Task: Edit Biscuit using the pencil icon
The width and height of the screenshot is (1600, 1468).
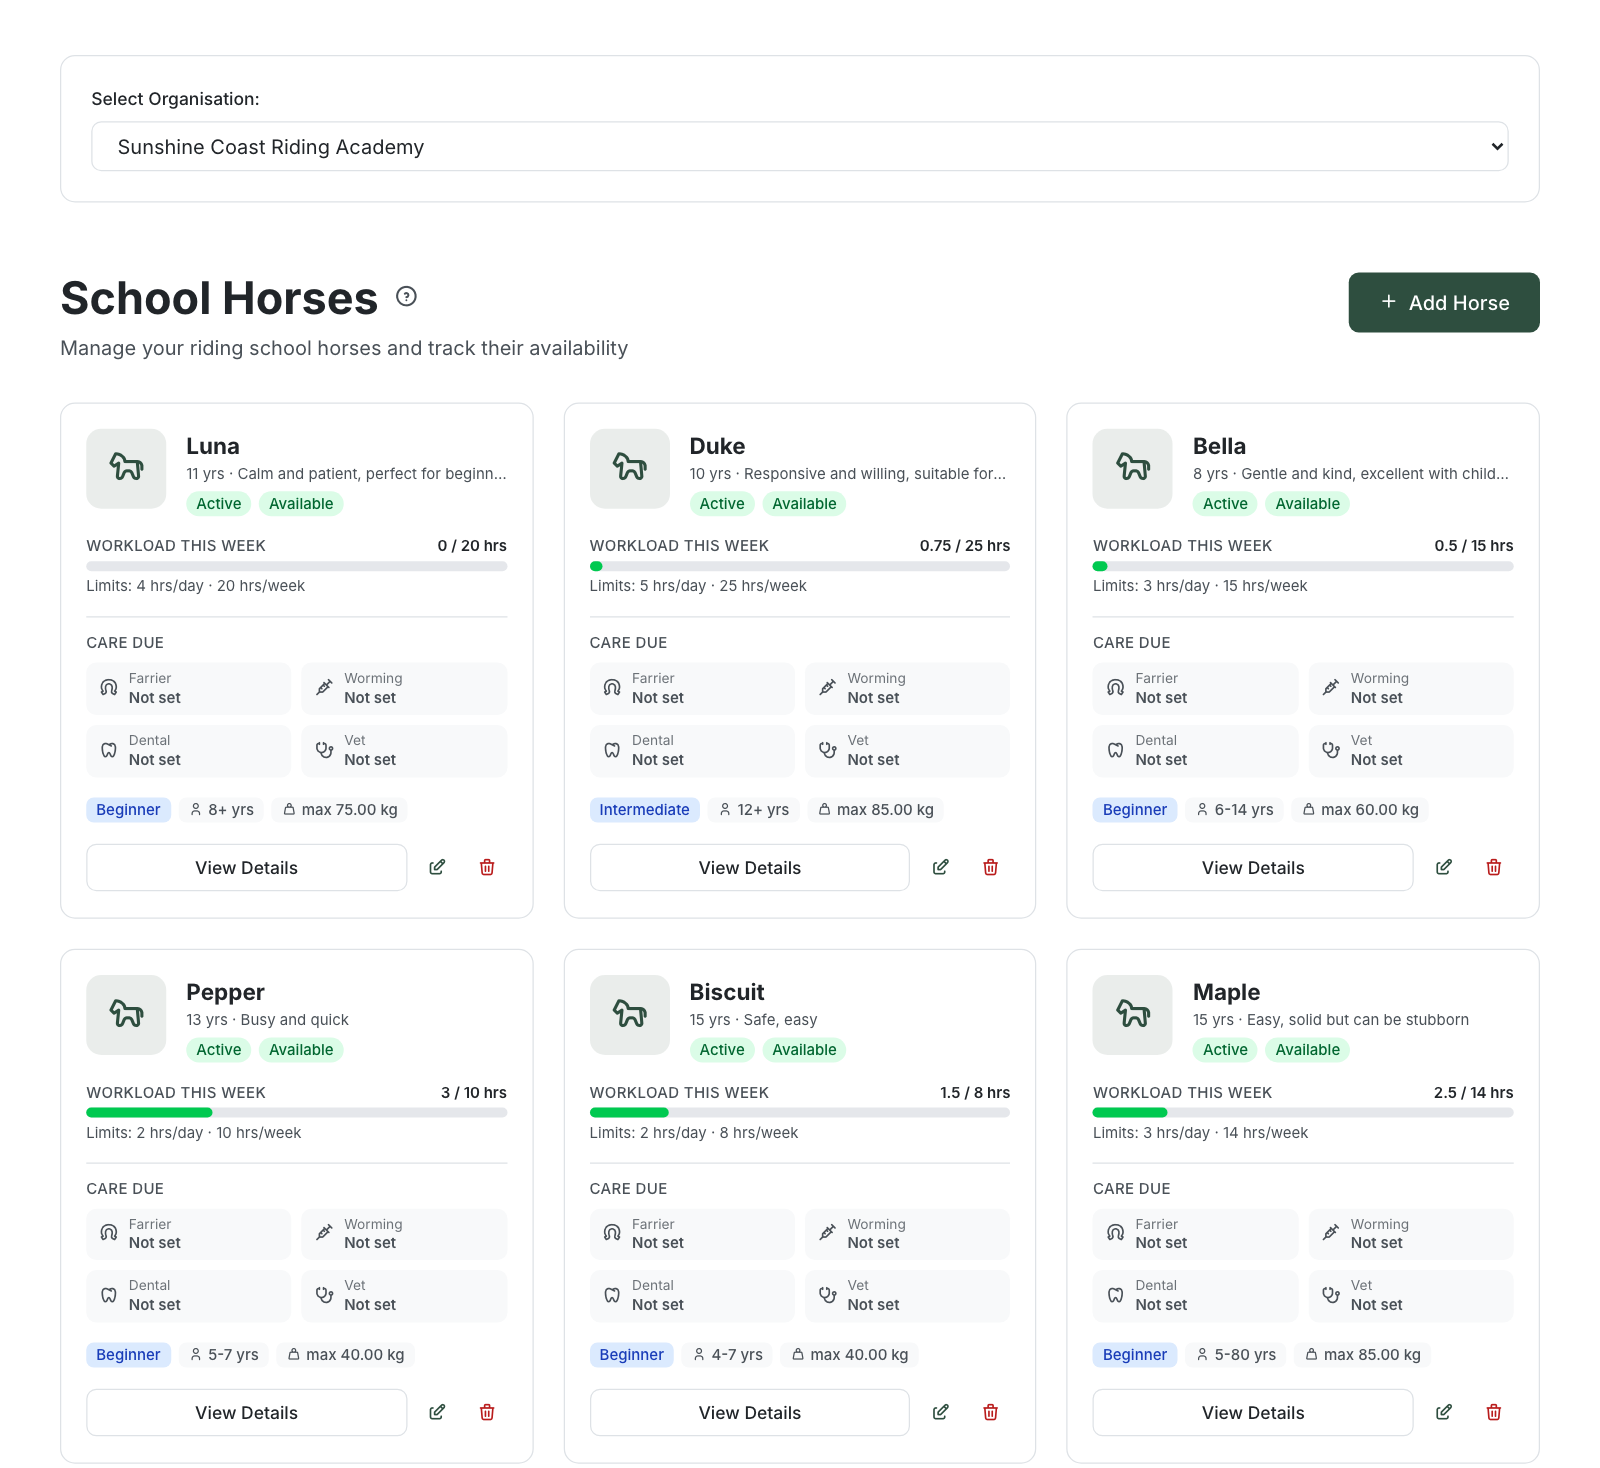Action: point(940,1412)
